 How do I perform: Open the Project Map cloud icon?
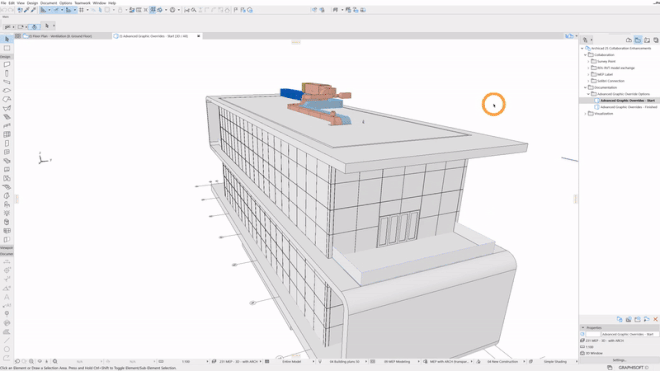[x=629, y=40]
